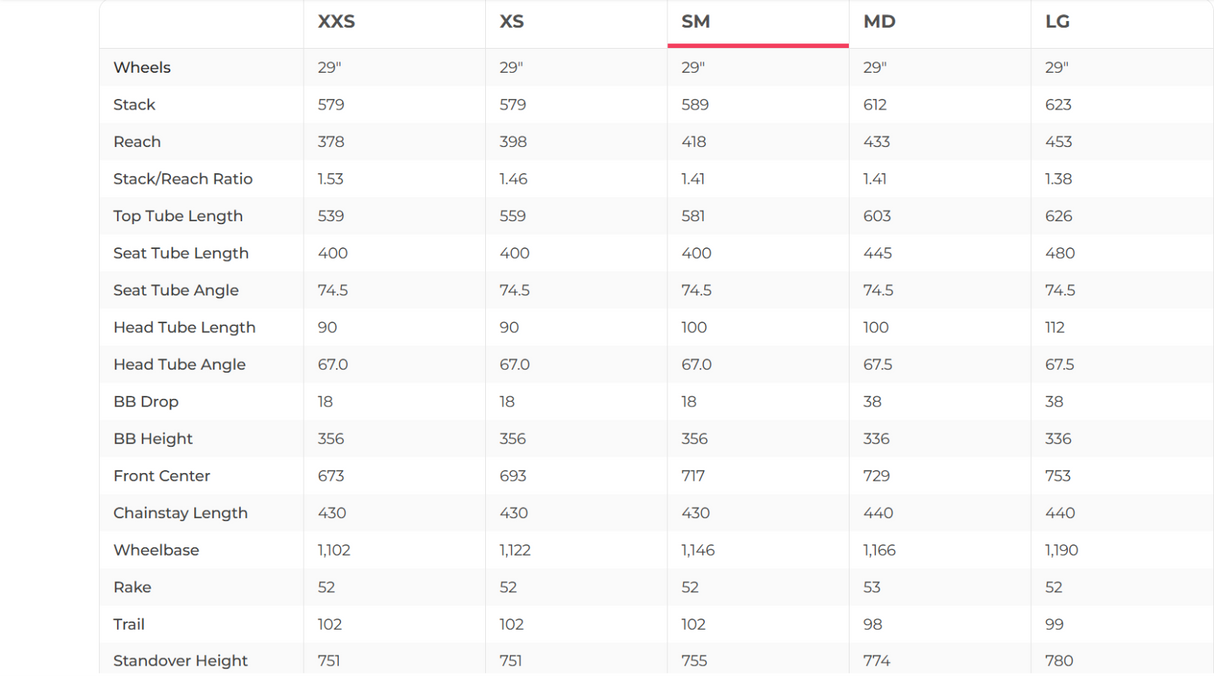Switch to the MD size column
1214x683 pixels.
point(879,22)
